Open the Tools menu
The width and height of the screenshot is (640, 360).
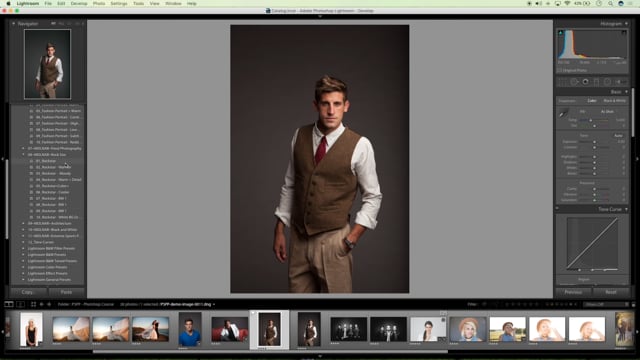pyautogui.click(x=138, y=3)
